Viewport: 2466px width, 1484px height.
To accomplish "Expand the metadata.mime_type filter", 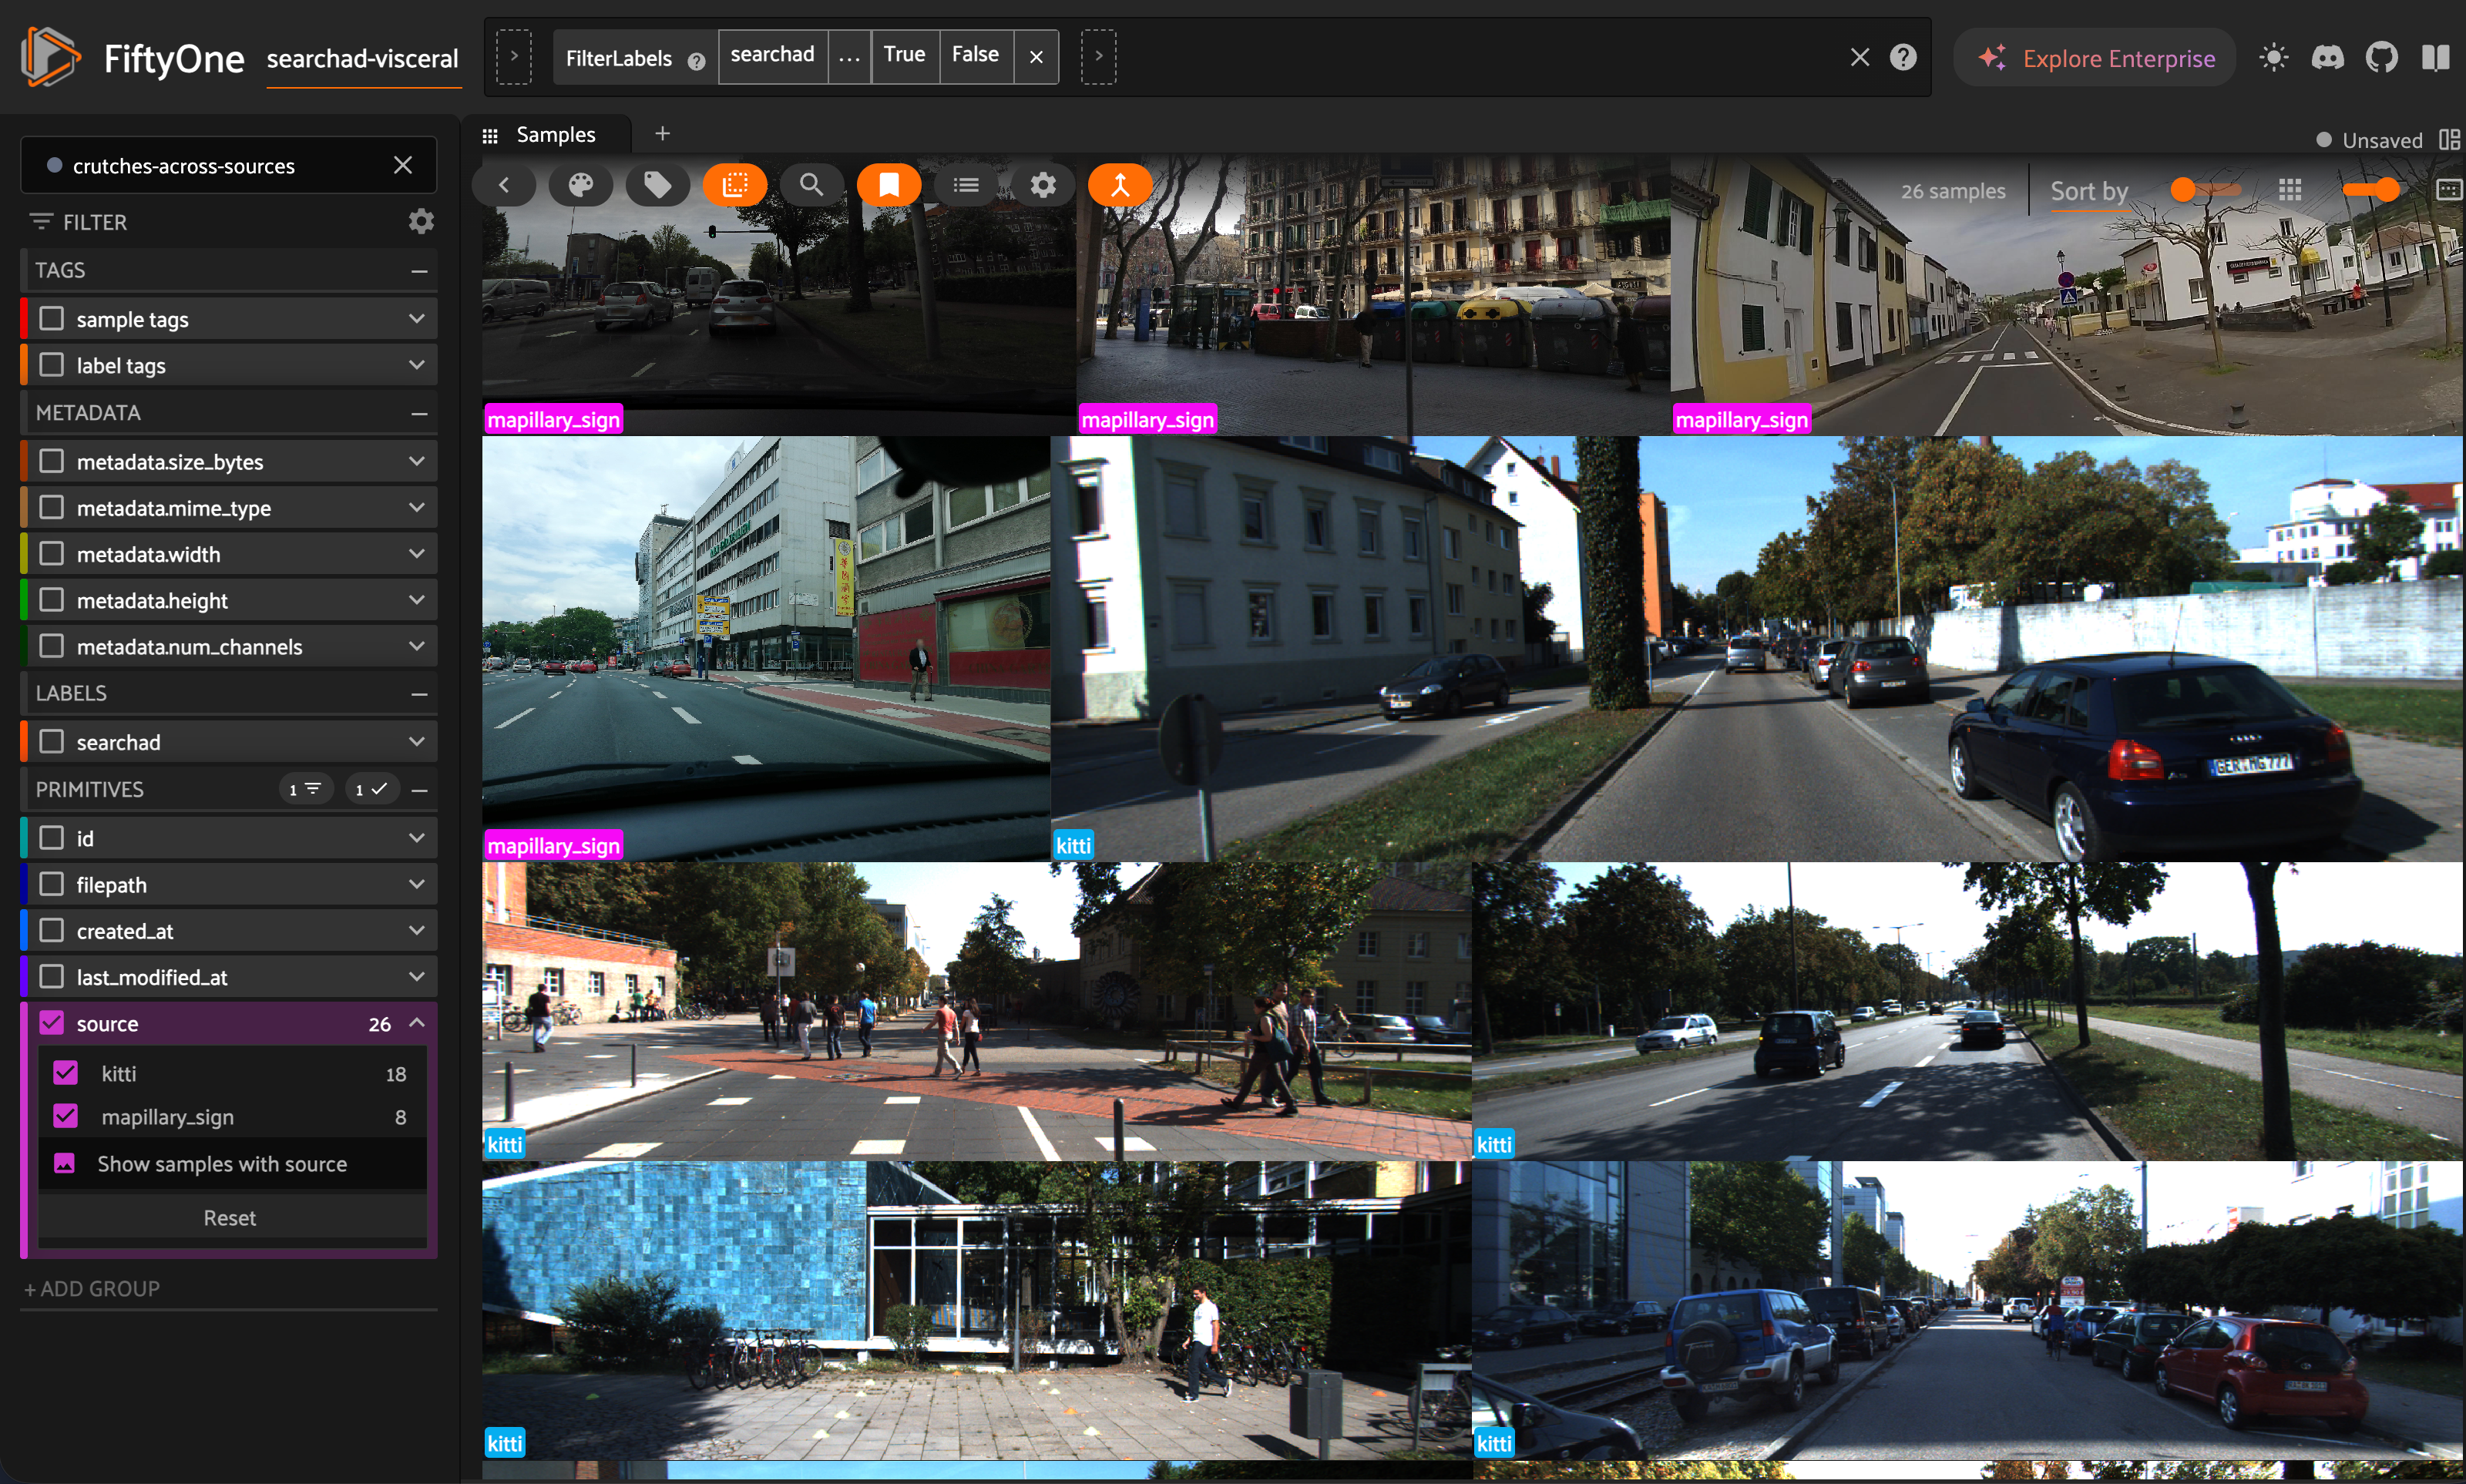I will point(417,507).
